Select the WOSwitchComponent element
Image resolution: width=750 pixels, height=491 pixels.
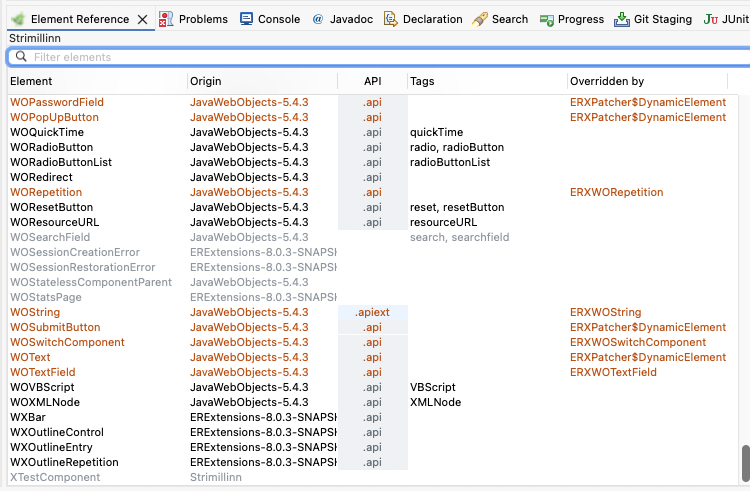tap(67, 342)
